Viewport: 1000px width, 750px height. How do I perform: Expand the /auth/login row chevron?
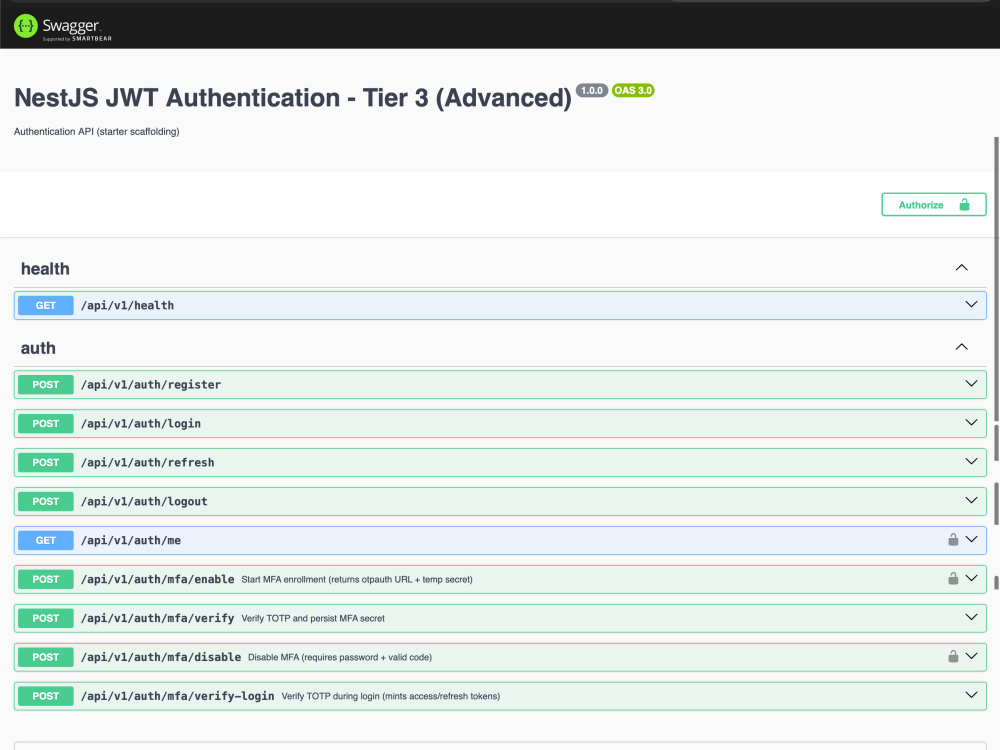971,422
